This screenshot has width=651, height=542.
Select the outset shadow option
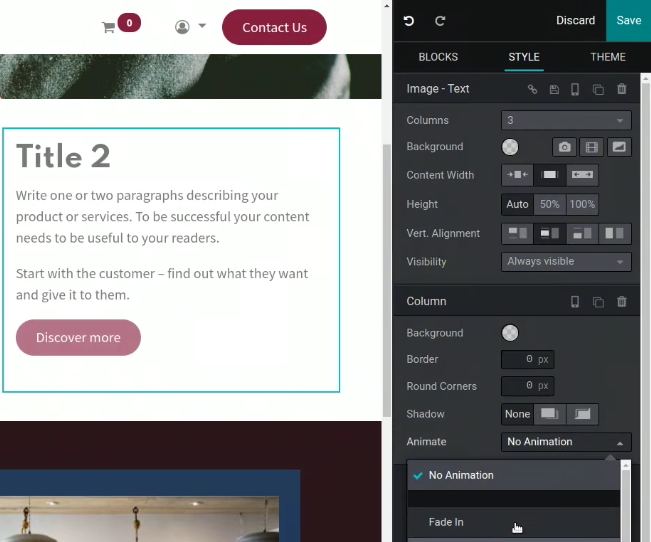[x=550, y=414]
